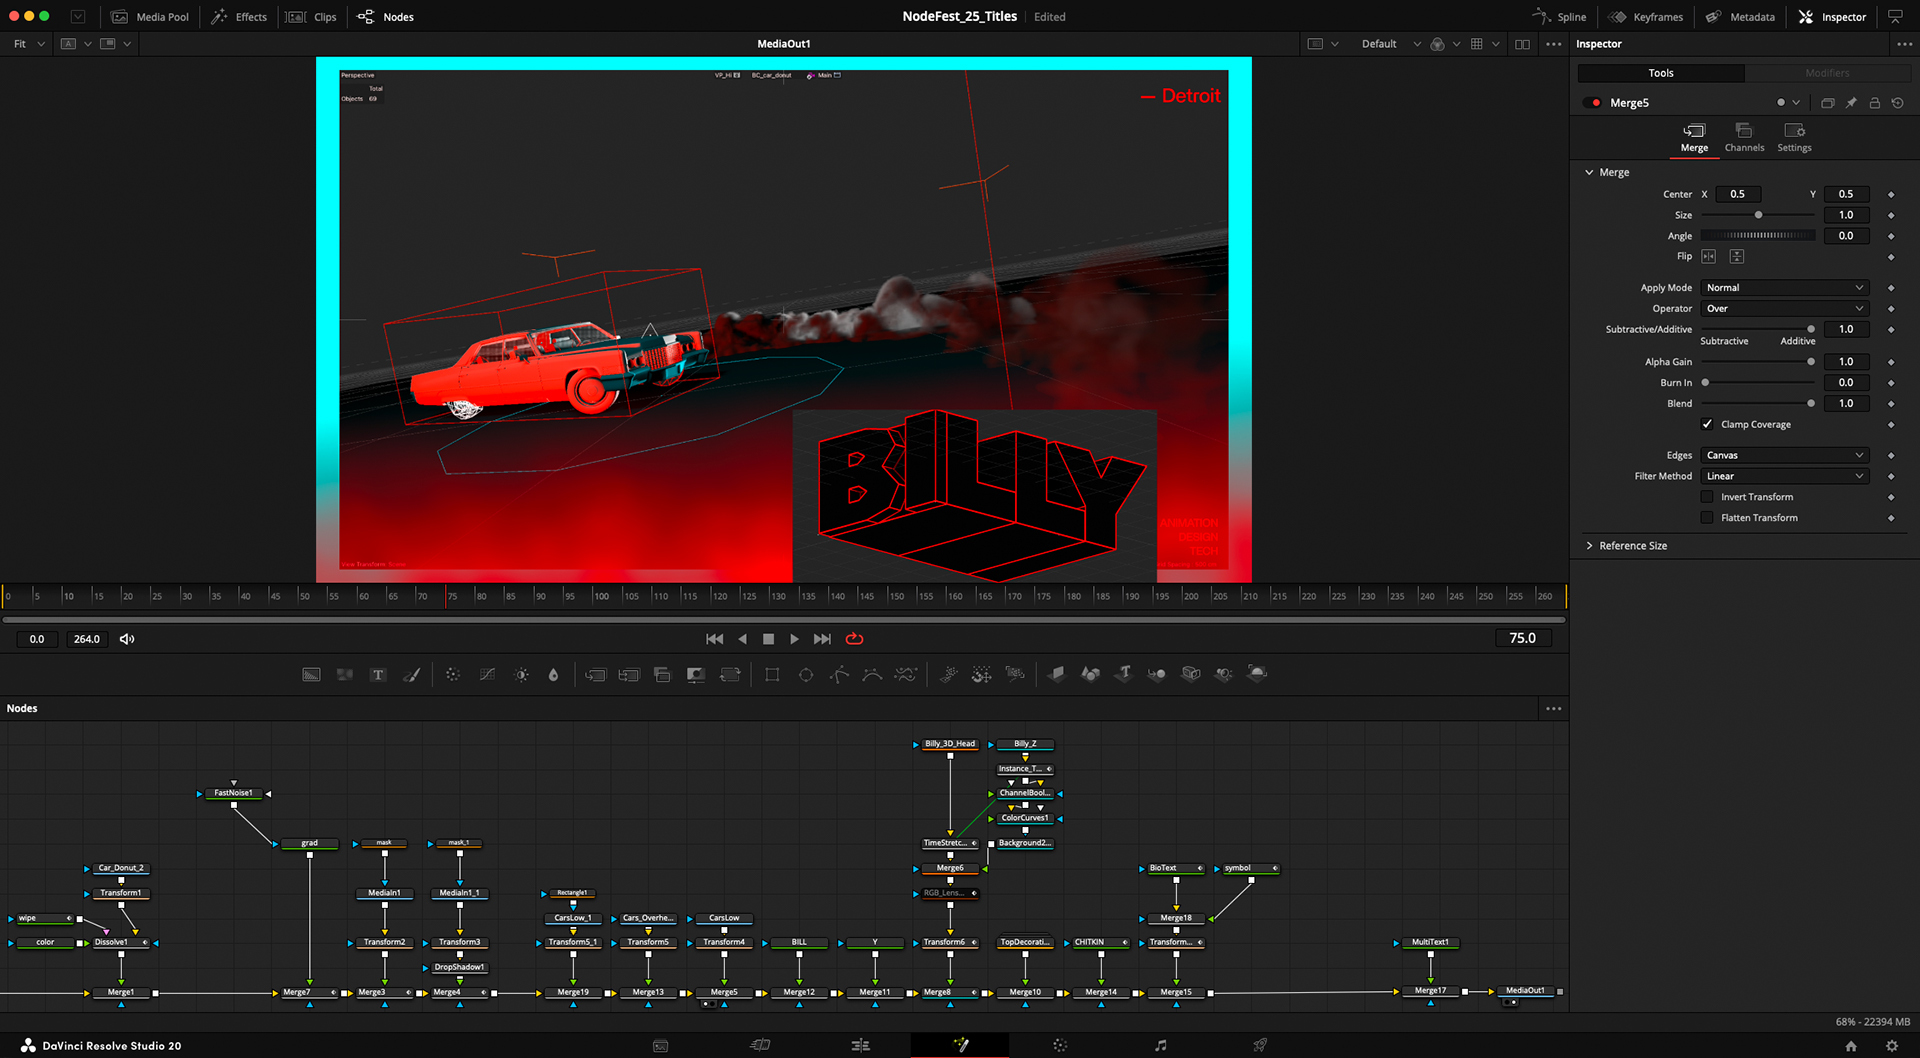This screenshot has width=1920, height=1058.
Task: Add a pEmitter particle node
Action: (x=947, y=674)
